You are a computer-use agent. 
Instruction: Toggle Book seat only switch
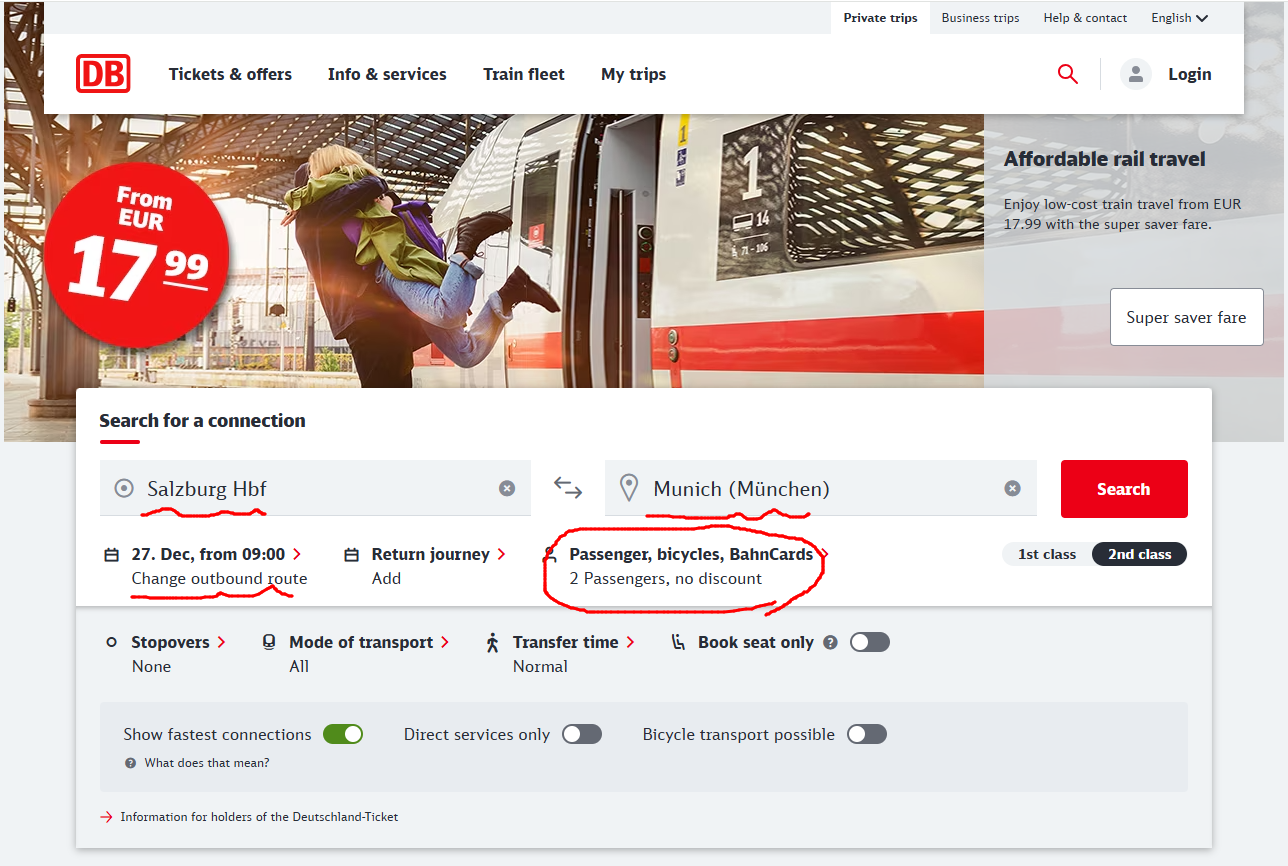point(870,642)
